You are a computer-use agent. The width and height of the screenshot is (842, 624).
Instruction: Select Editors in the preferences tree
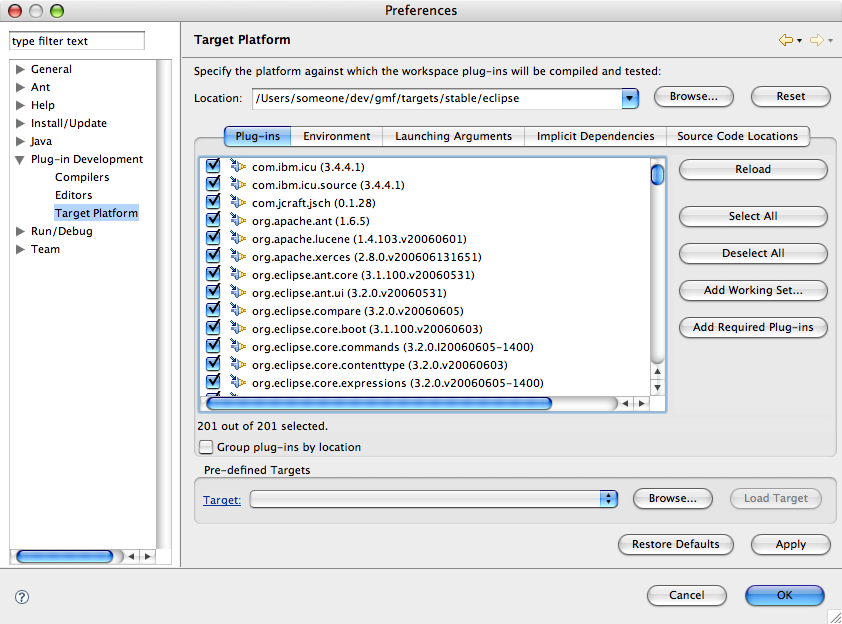[x=74, y=195]
